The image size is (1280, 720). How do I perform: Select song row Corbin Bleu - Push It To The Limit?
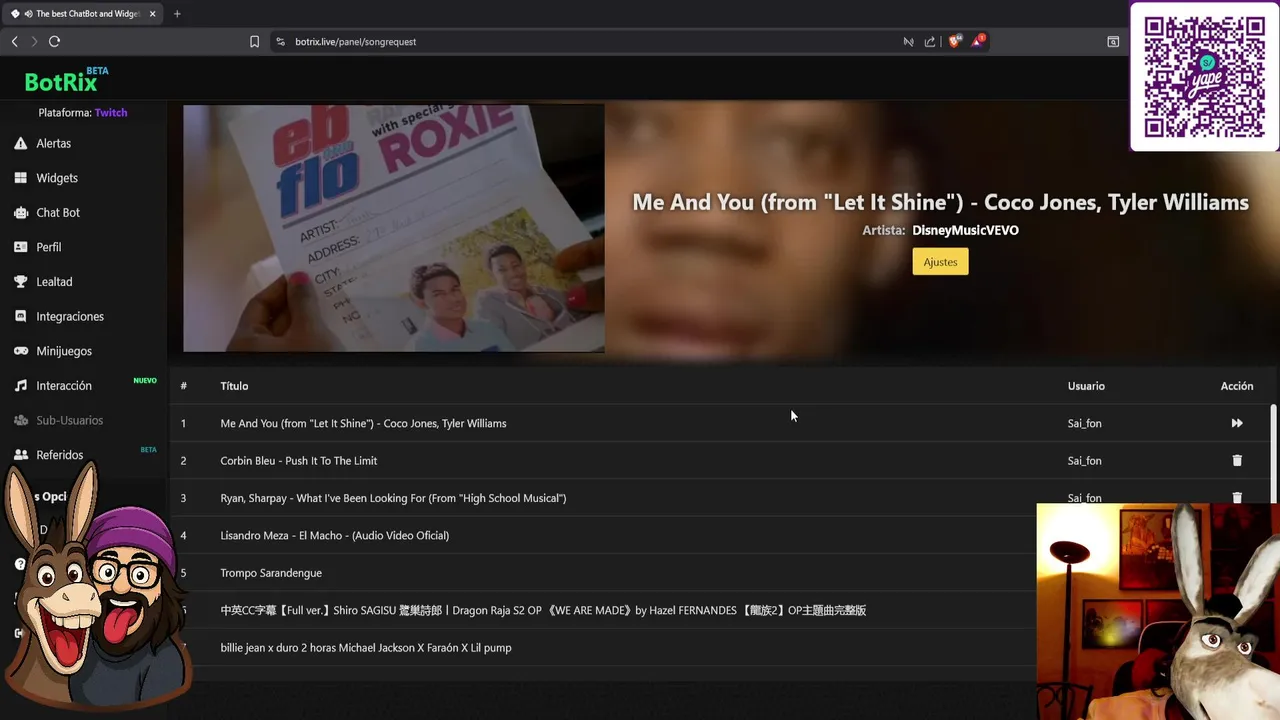point(720,461)
